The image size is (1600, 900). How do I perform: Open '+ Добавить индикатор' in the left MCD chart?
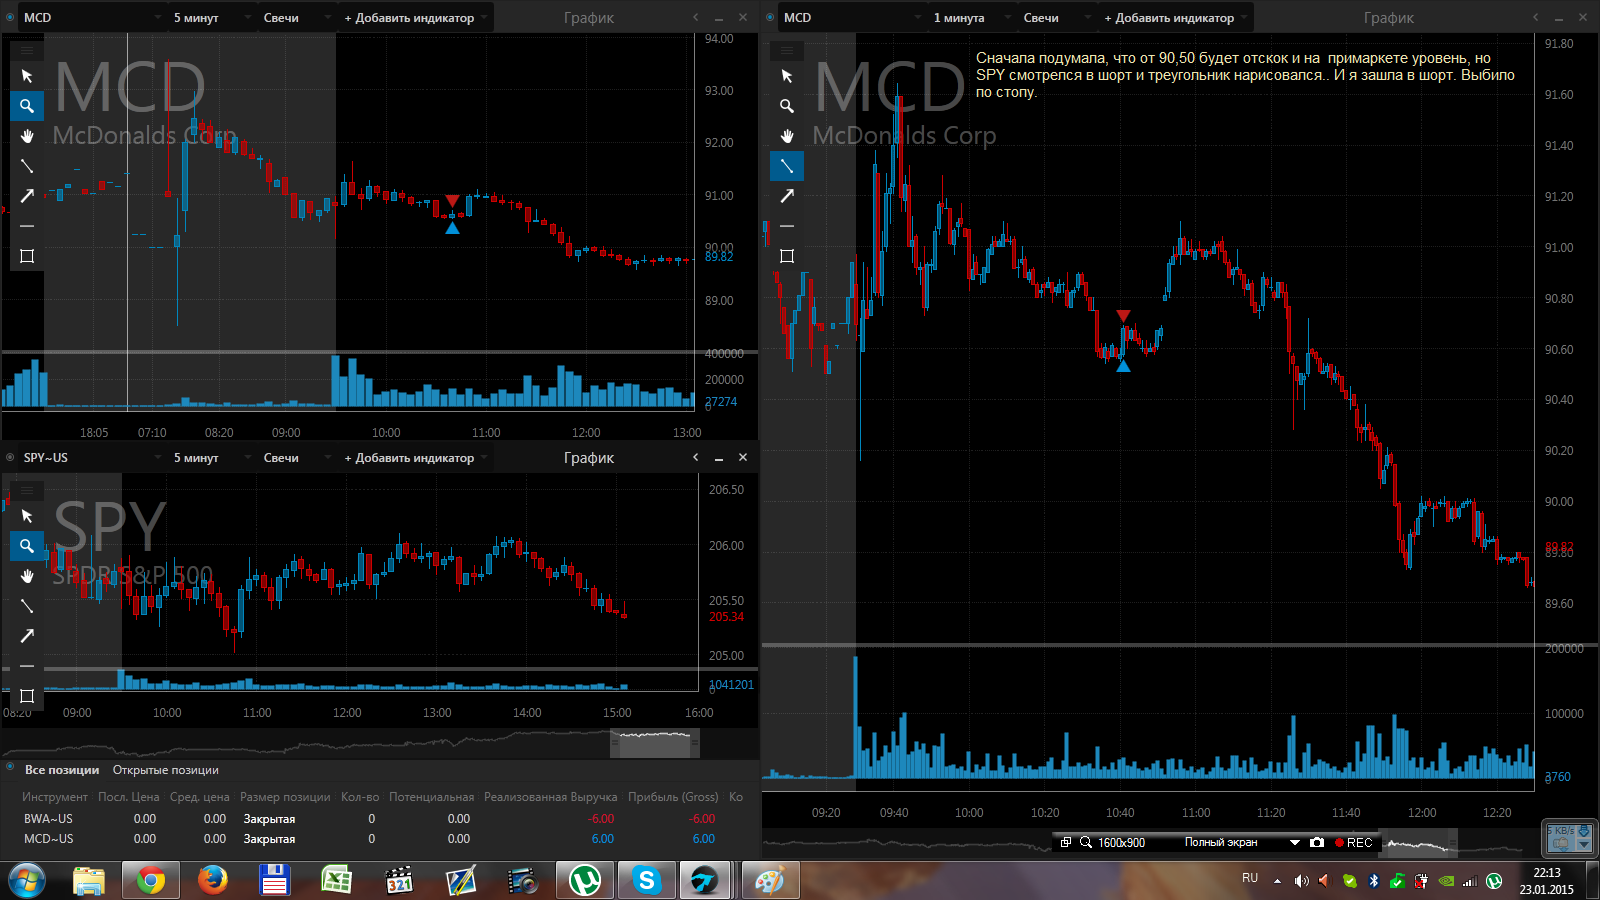[416, 17]
